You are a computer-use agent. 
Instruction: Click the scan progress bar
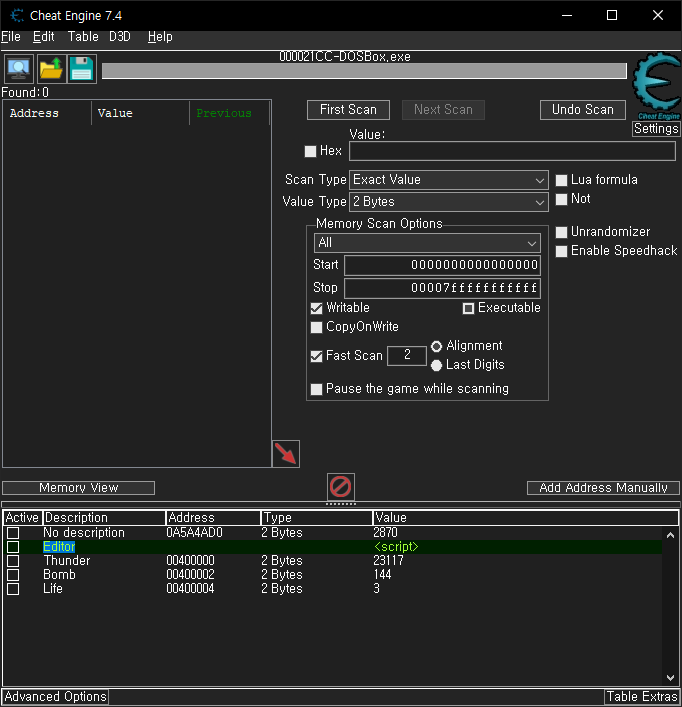(364, 71)
